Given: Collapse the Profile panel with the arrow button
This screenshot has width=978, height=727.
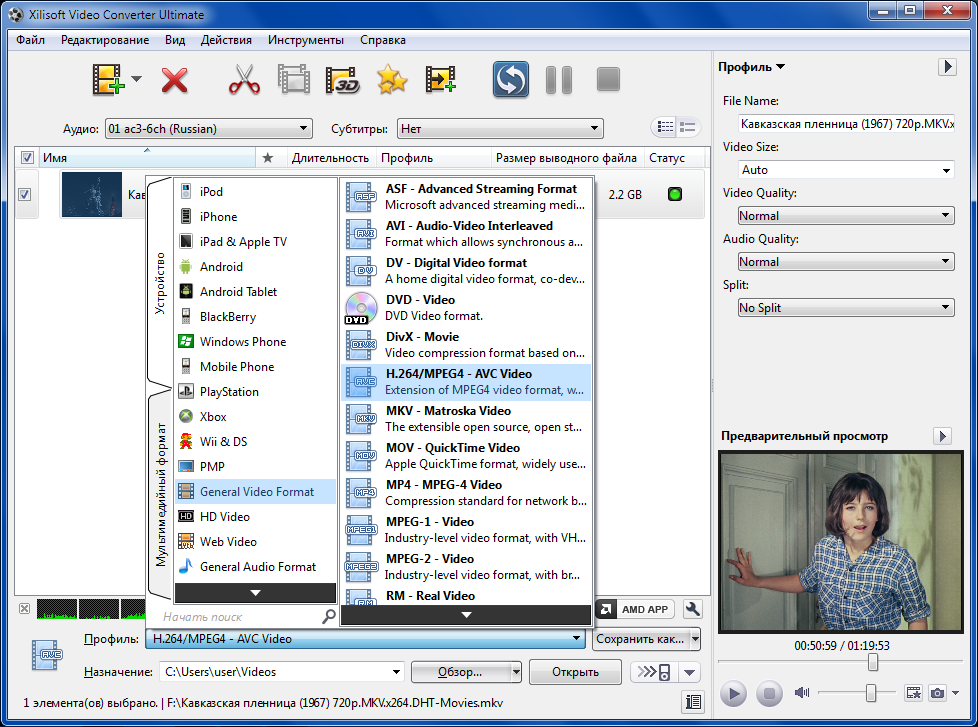Looking at the screenshot, I should click(947, 67).
